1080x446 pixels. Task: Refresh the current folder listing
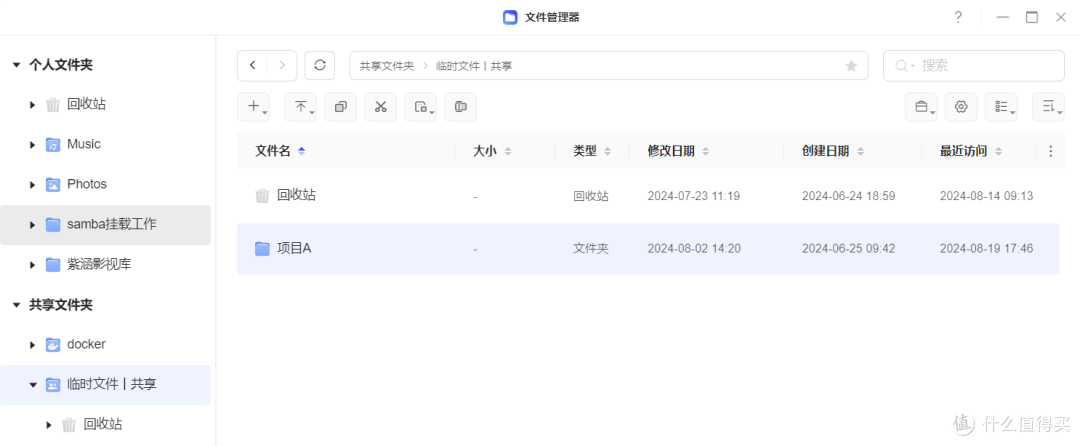click(320, 65)
